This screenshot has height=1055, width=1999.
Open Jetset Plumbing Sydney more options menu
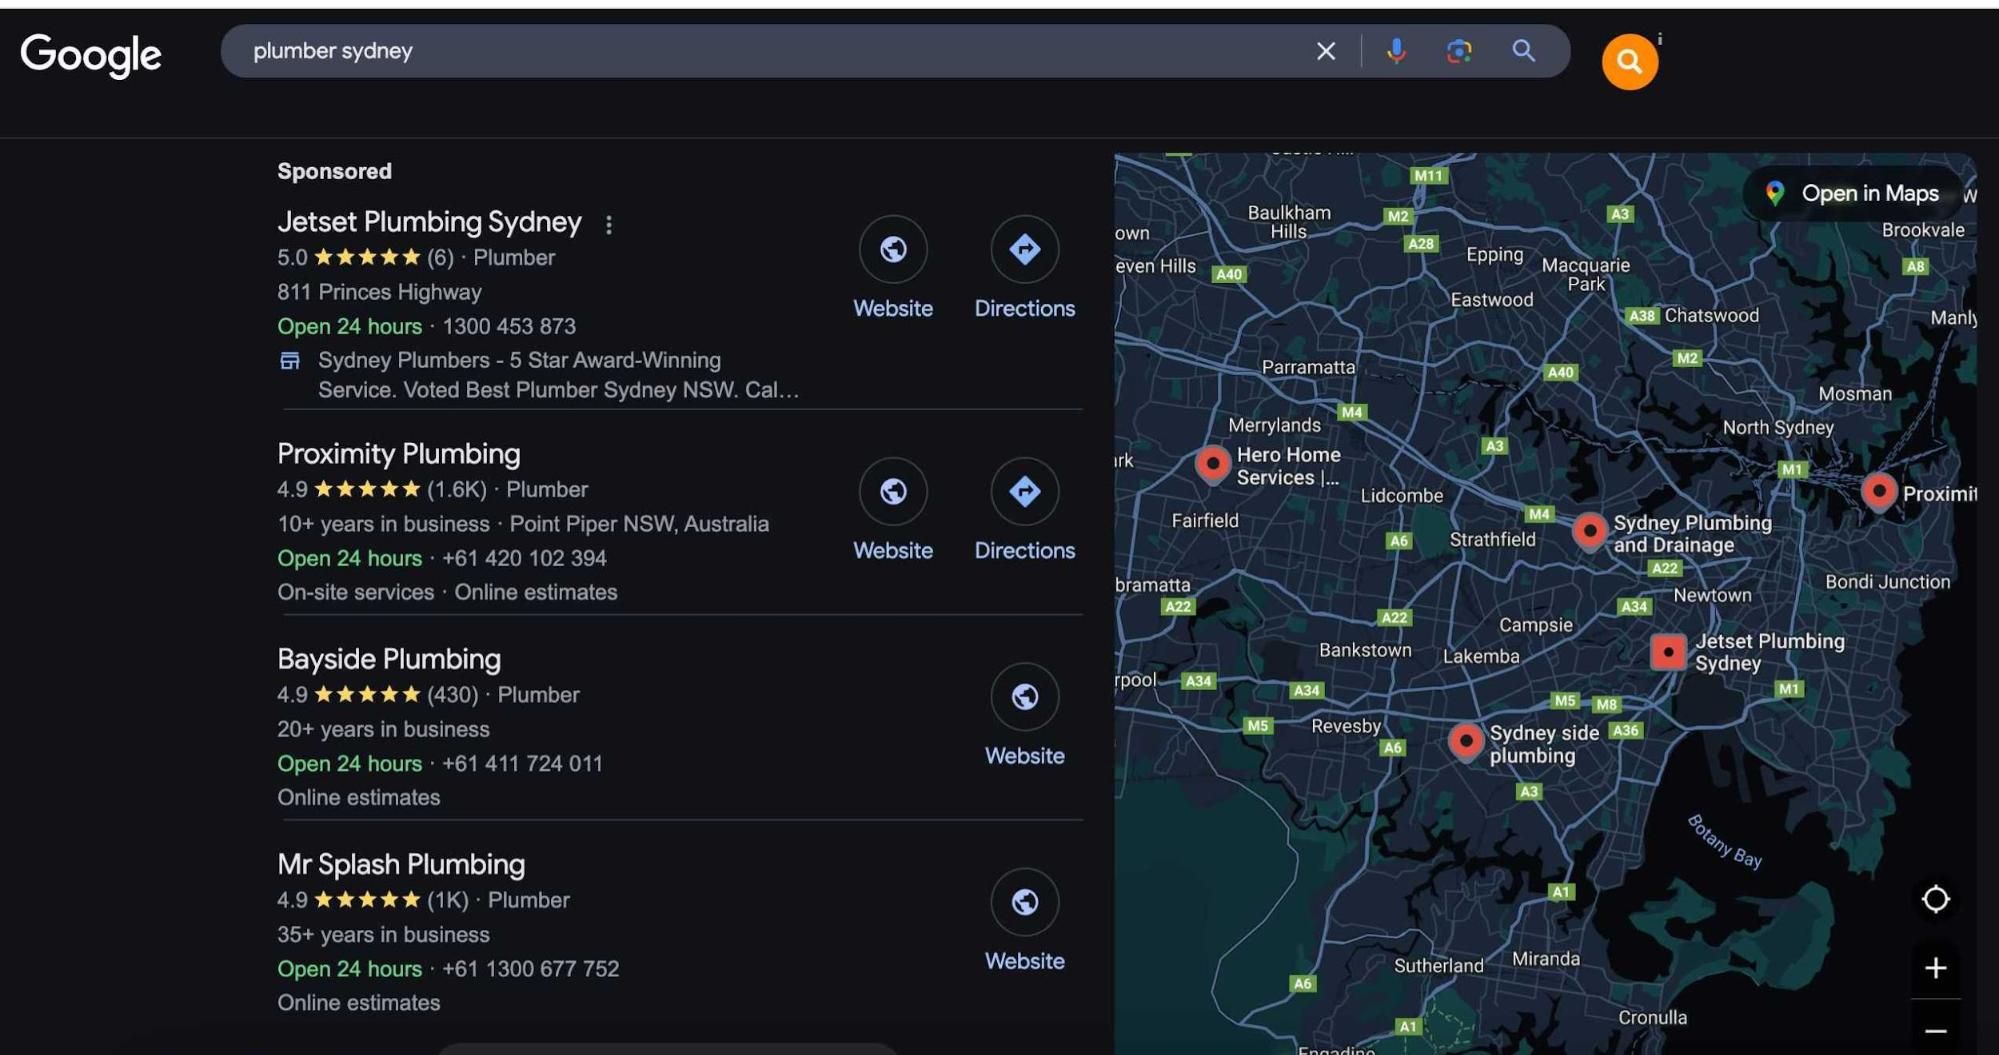click(x=608, y=224)
